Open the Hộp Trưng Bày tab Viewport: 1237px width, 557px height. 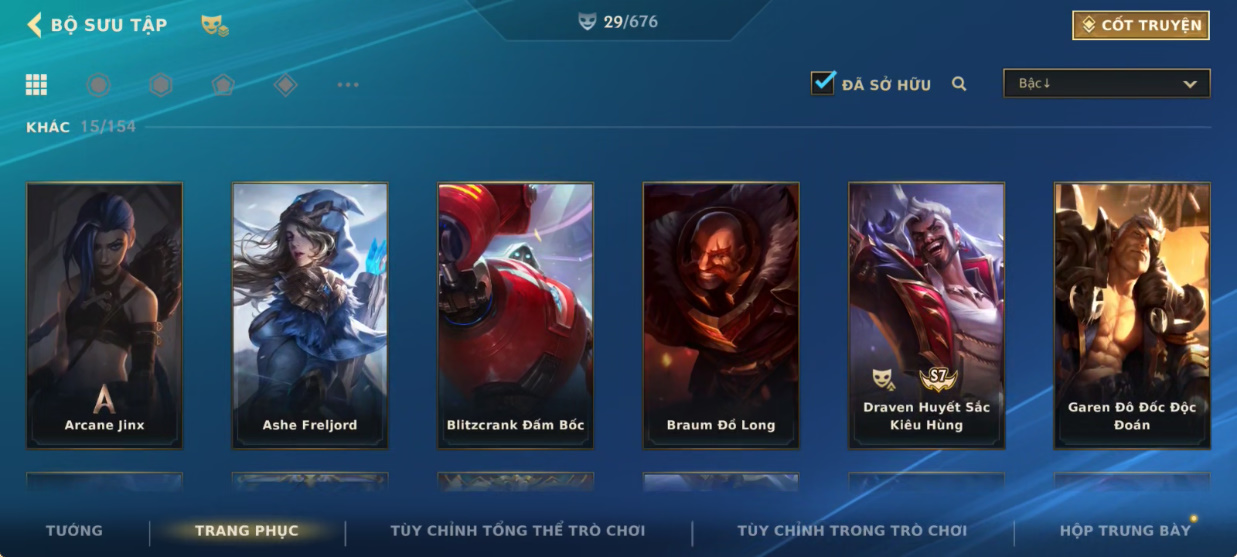coord(1126,531)
